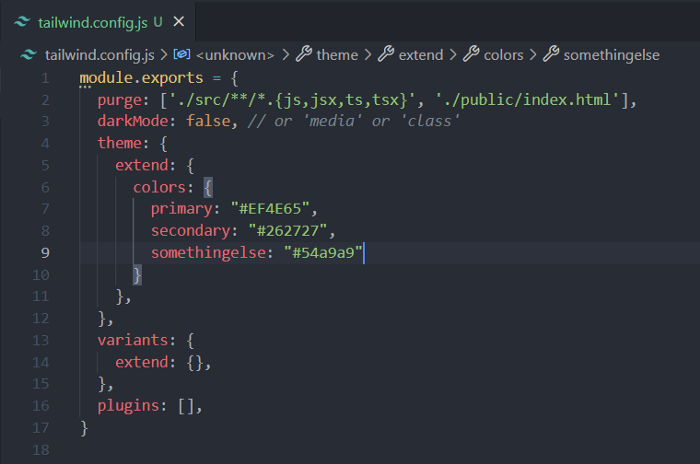The width and height of the screenshot is (700, 464).
Task: Click the <unknown> symbol breadcrumb
Action: coord(235,55)
